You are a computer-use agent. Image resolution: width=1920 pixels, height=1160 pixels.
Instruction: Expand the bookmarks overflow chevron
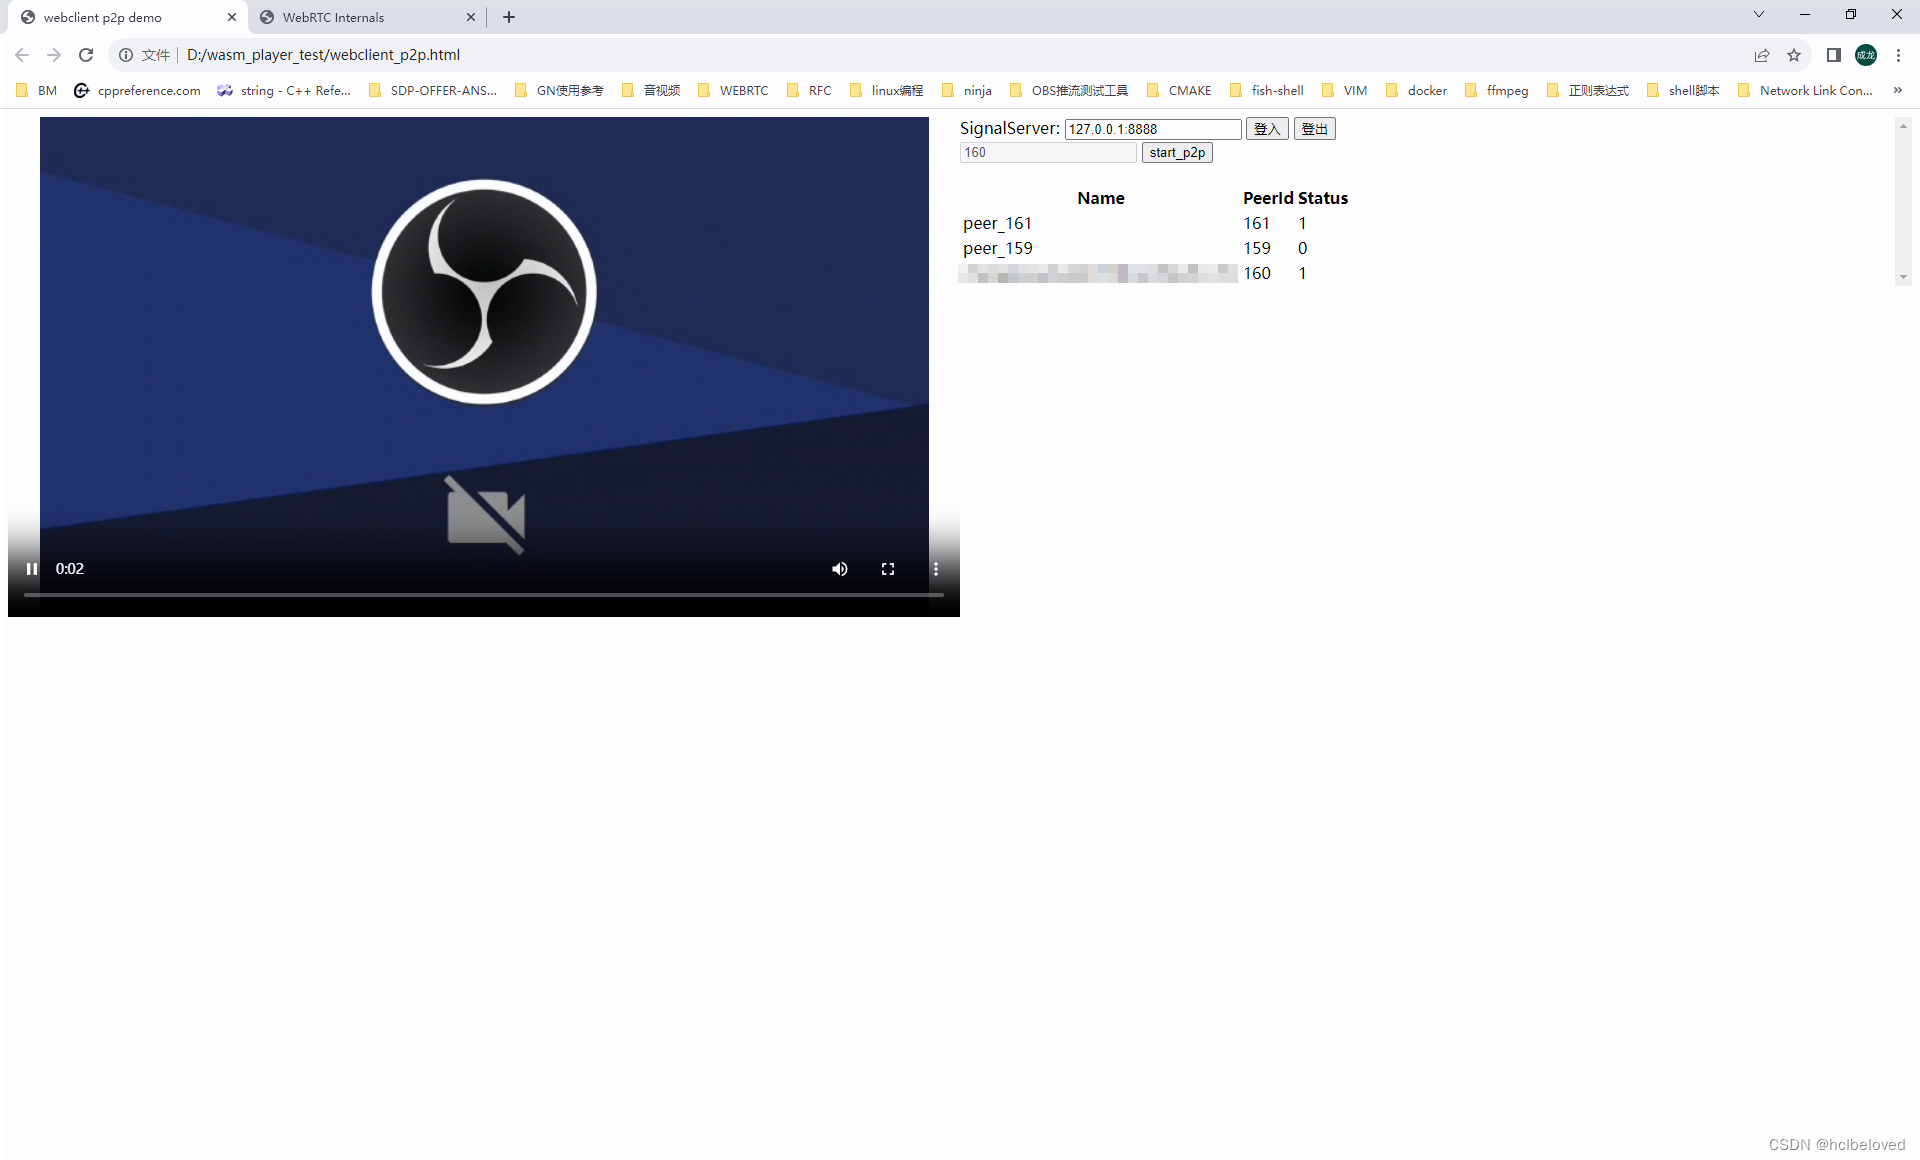pyautogui.click(x=1899, y=90)
